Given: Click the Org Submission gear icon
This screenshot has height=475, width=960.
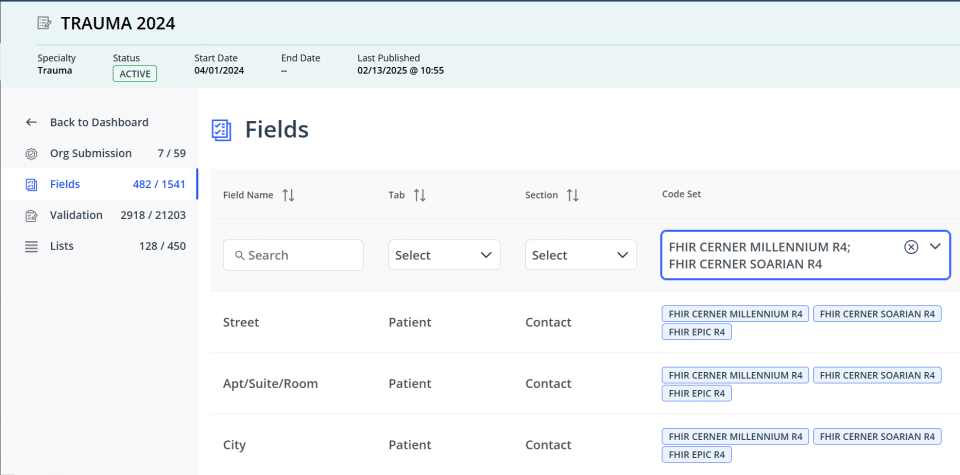Looking at the screenshot, I should (31, 154).
